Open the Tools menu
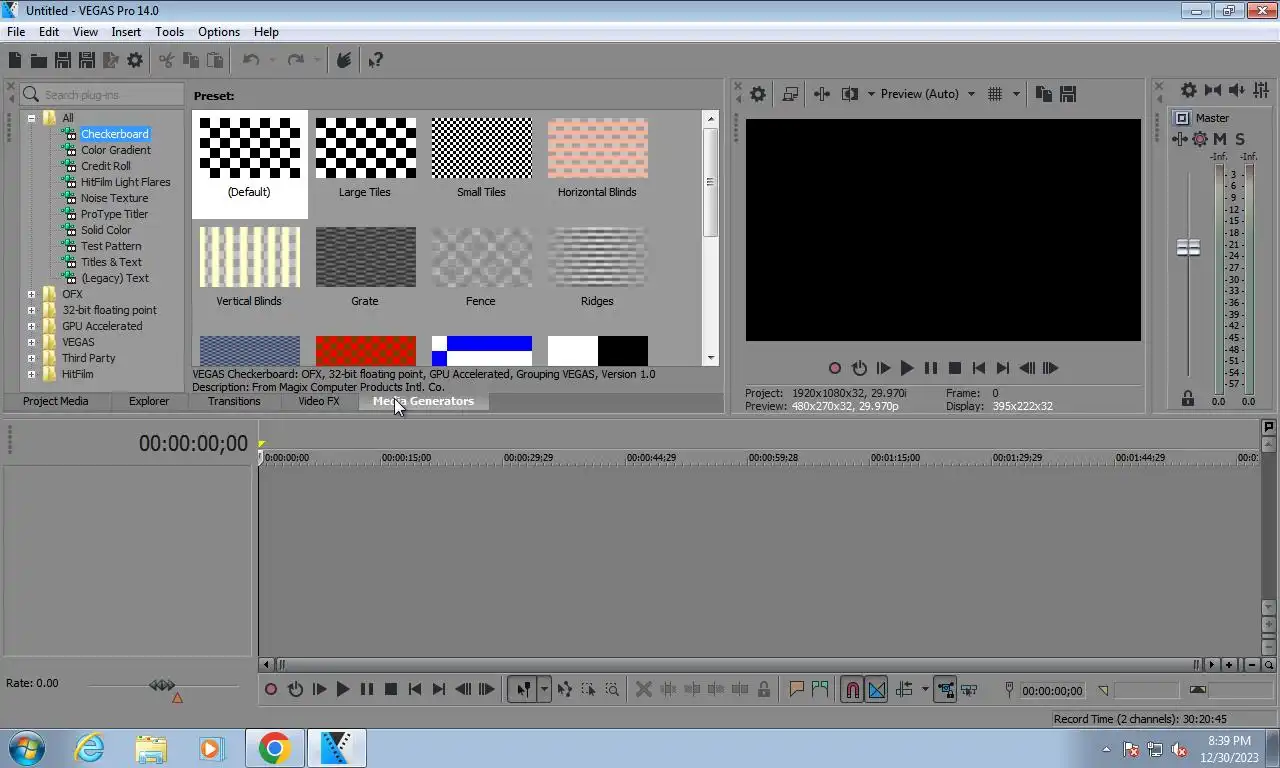Image resolution: width=1280 pixels, height=768 pixels. 169,32
